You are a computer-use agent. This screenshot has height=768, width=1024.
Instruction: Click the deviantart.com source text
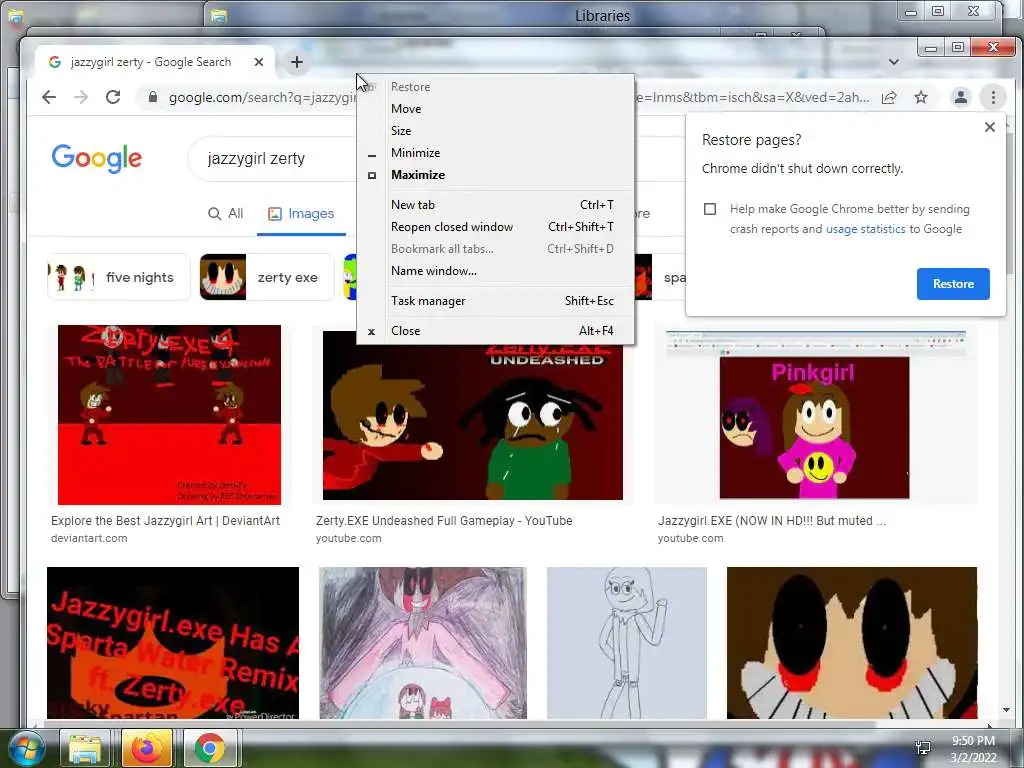click(89, 539)
